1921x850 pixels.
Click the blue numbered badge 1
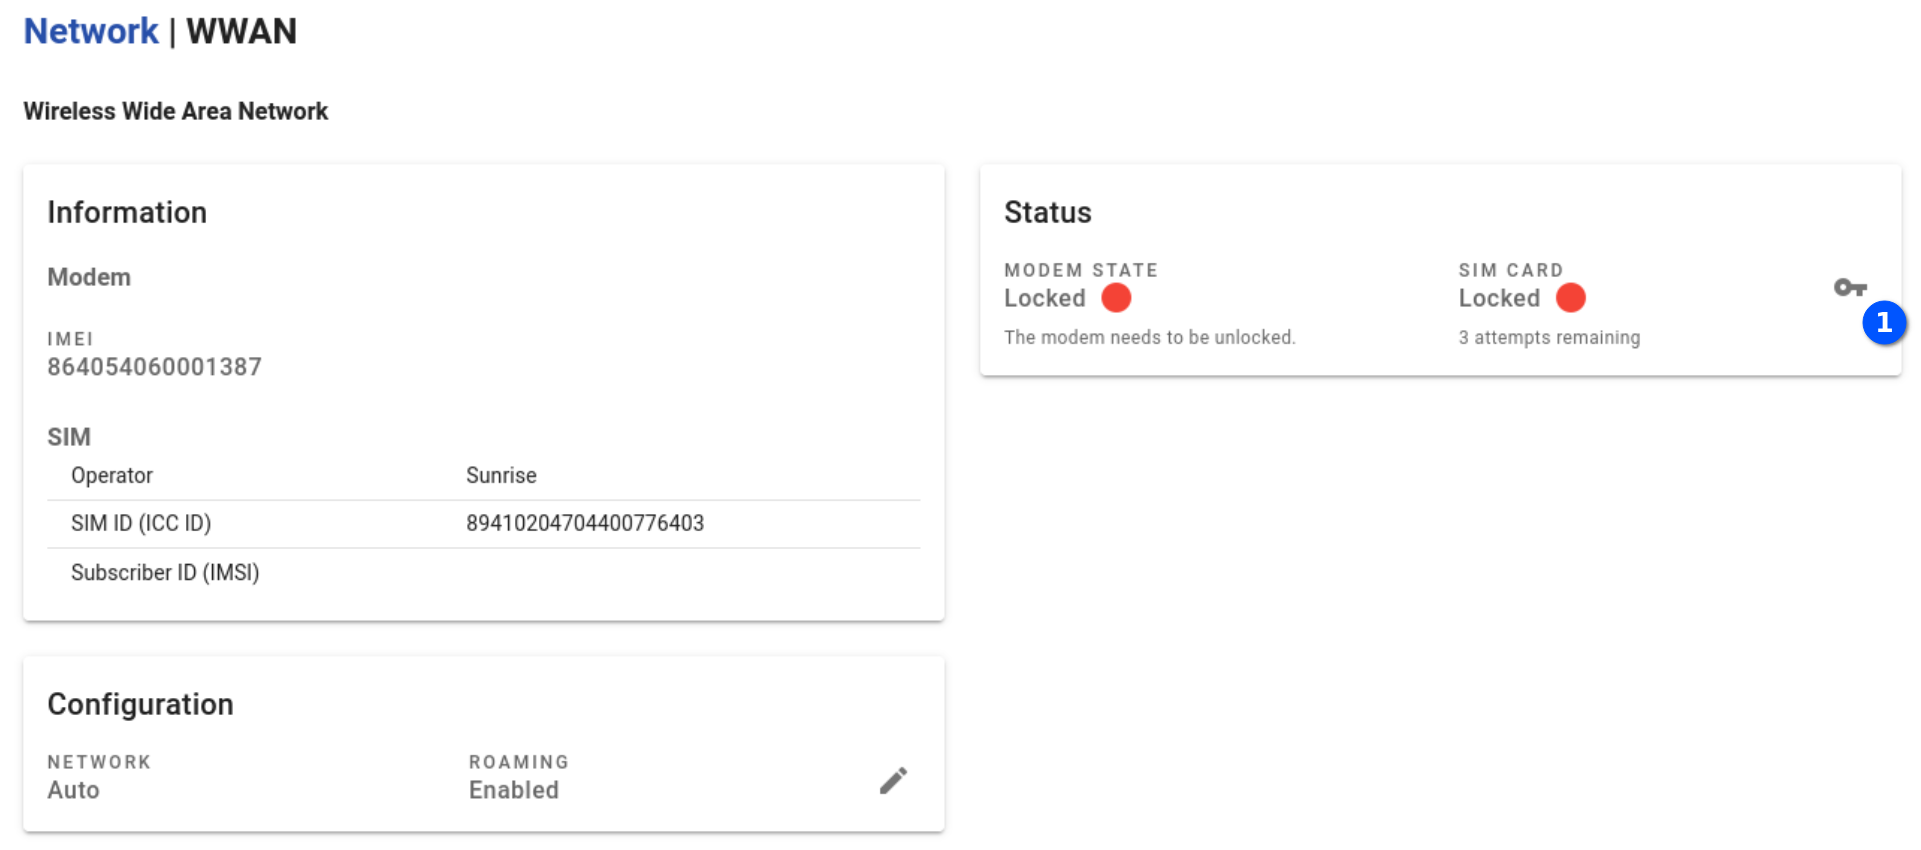pyautogui.click(x=1884, y=323)
